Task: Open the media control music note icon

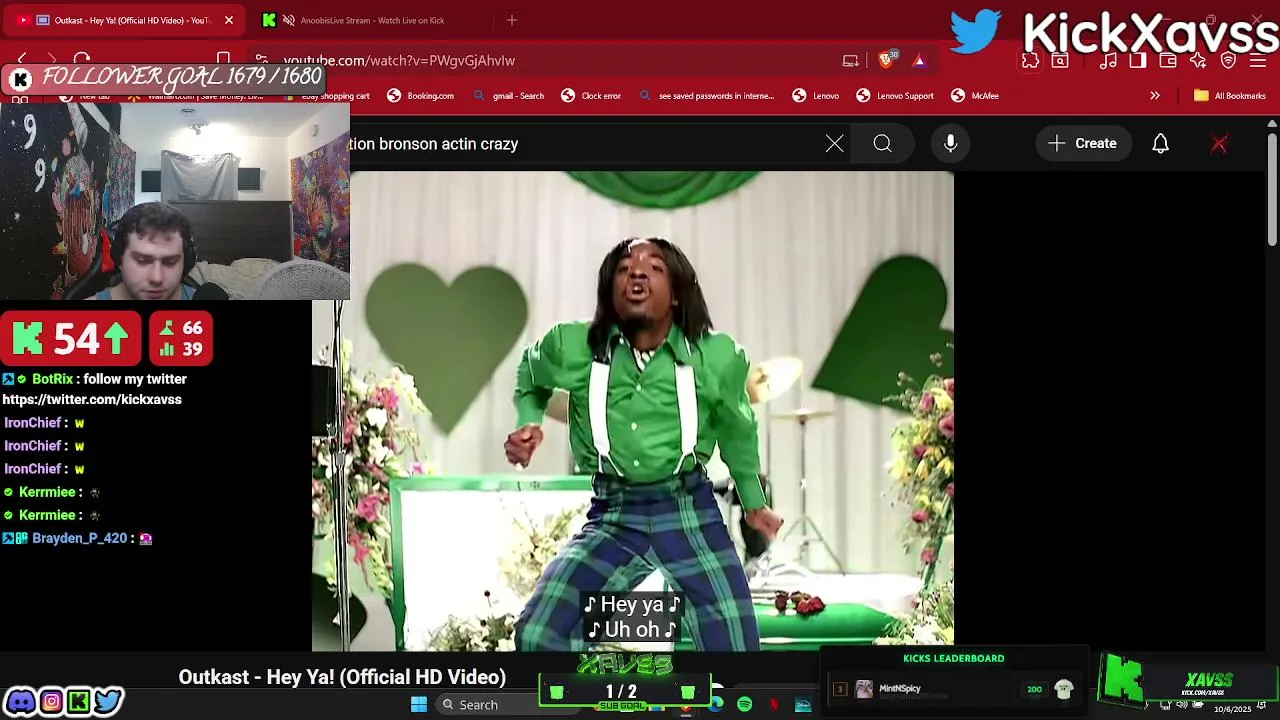Action: click(x=1108, y=61)
